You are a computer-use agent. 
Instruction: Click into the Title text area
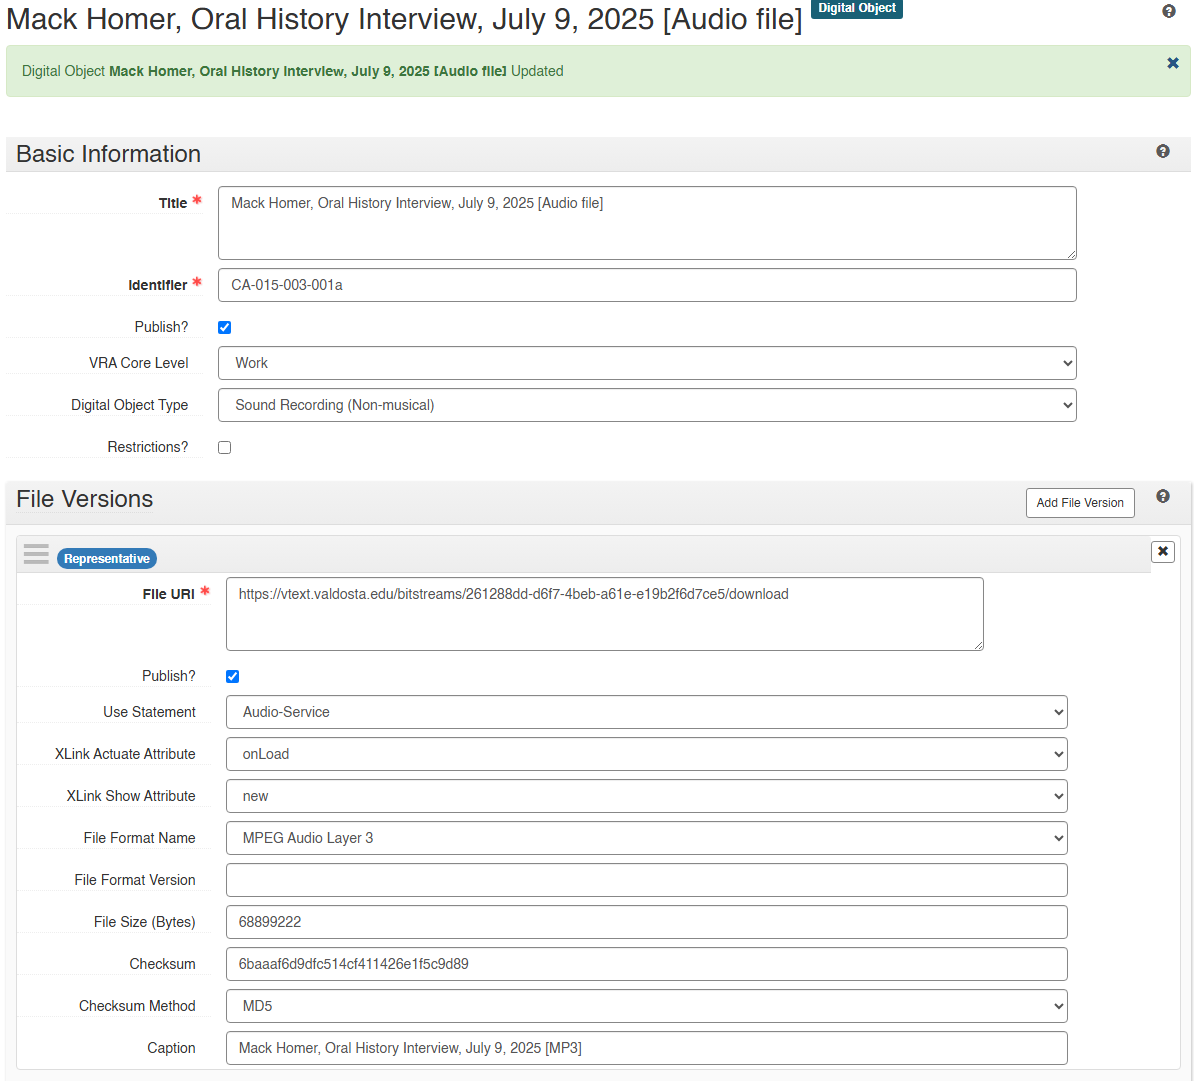[x=647, y=223]
